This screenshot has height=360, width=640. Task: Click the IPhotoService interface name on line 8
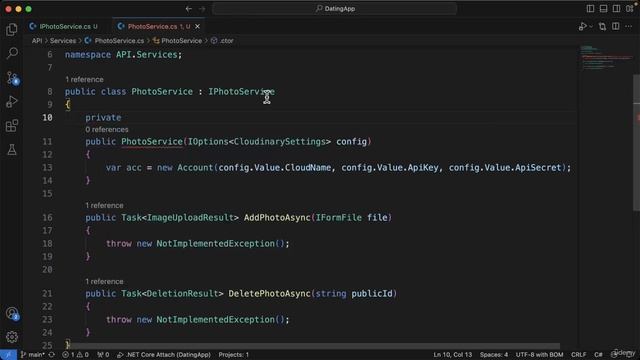click(x=241, y=91)
